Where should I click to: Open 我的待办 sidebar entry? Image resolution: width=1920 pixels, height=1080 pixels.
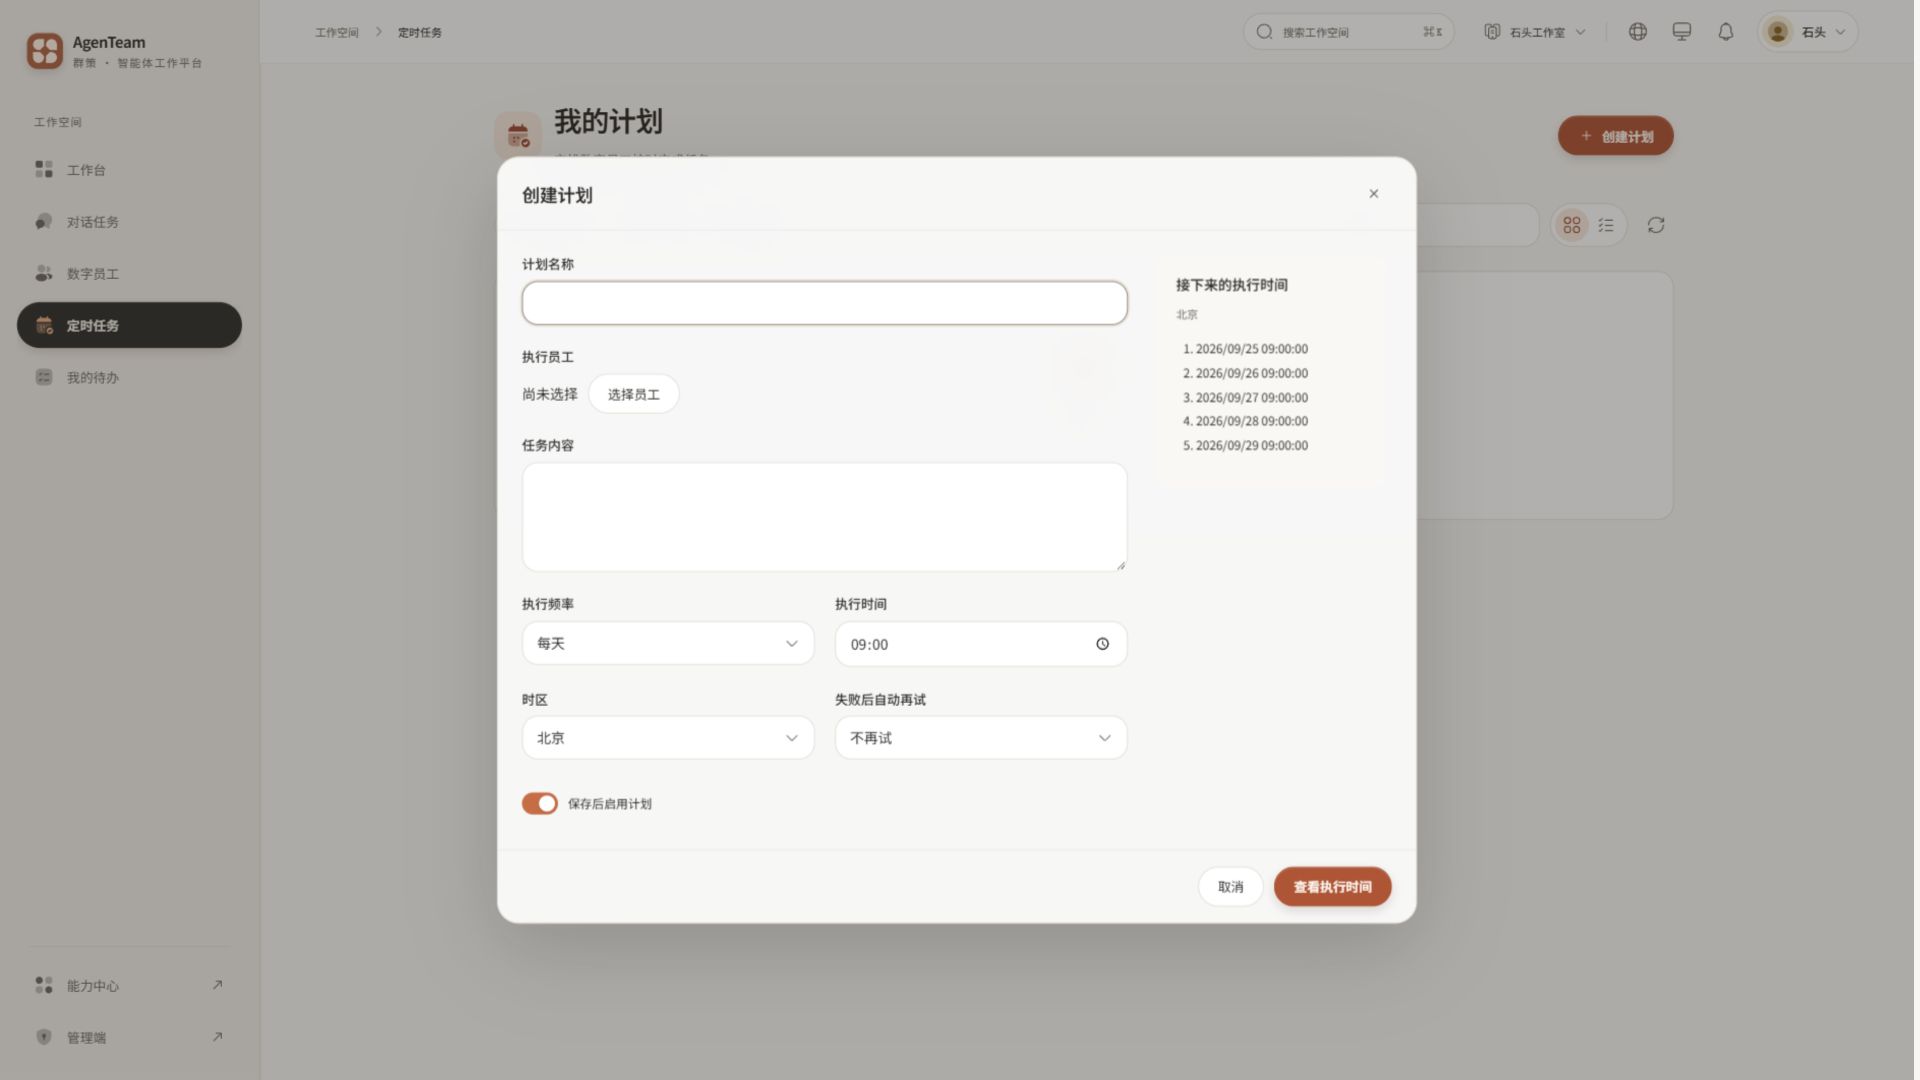click(x=129, y=377)
